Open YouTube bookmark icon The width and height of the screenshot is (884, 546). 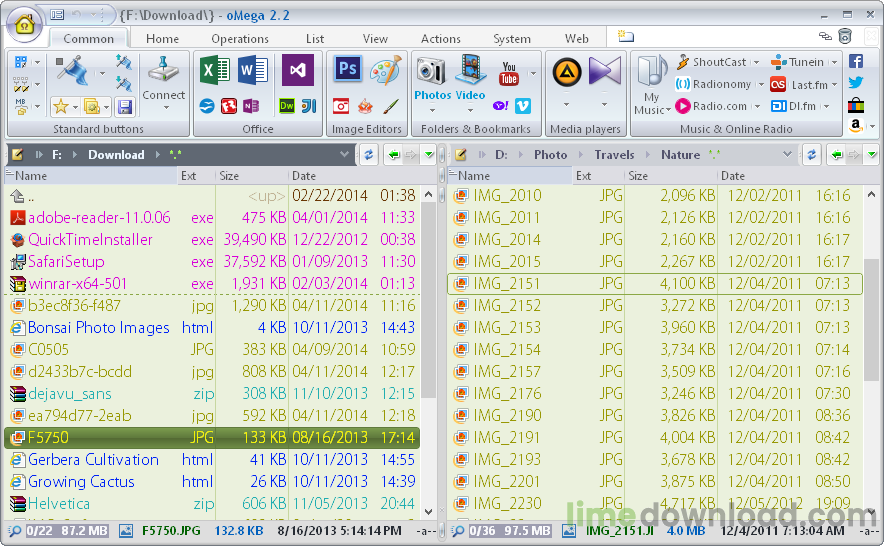click(509, 73)
